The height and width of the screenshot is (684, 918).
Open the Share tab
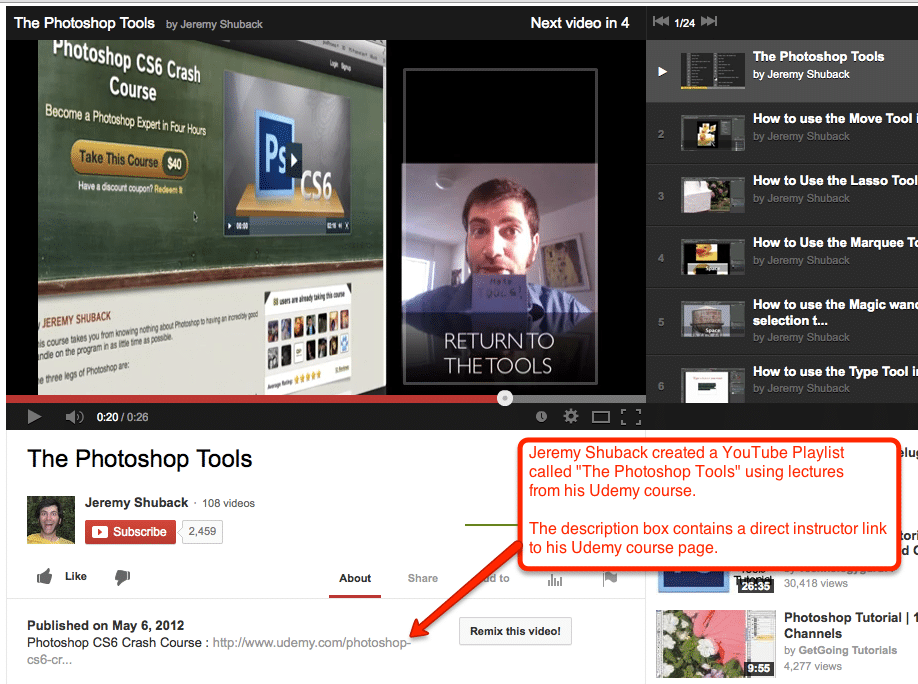pyautogui.click(x=423, y=579)
